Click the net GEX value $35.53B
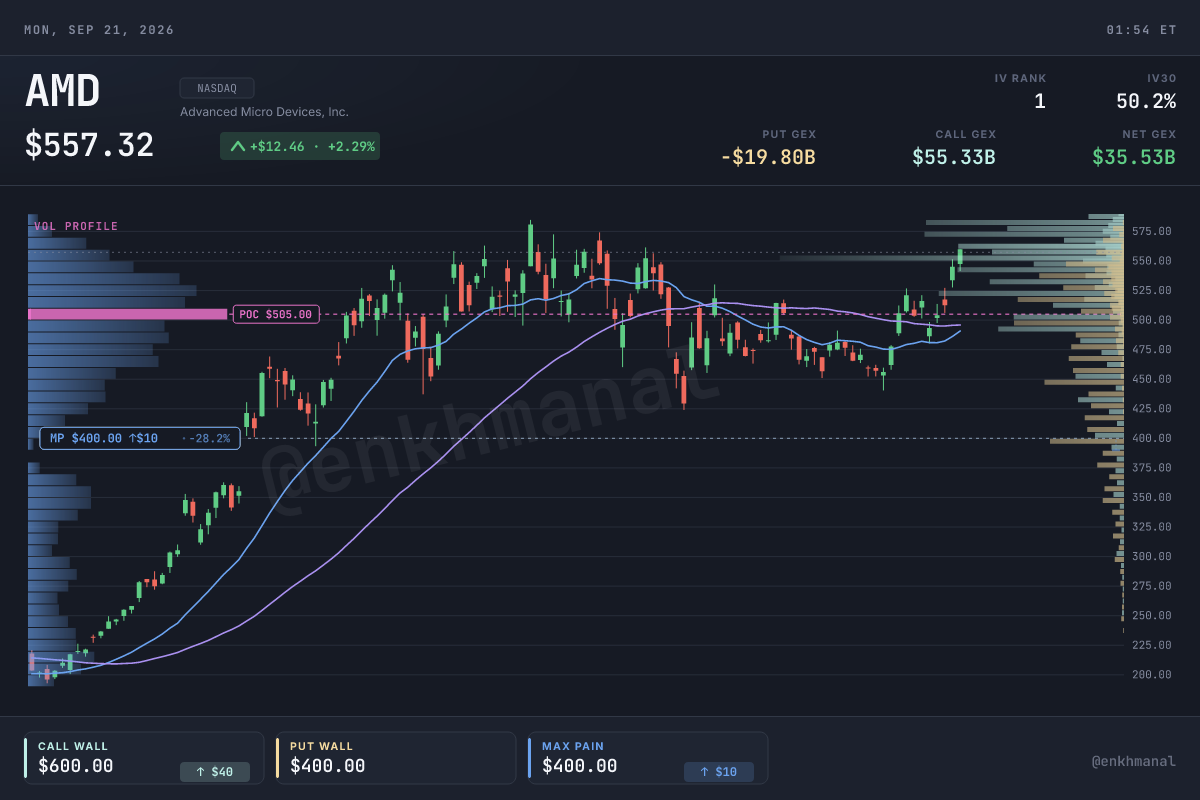 (1134, 157)
